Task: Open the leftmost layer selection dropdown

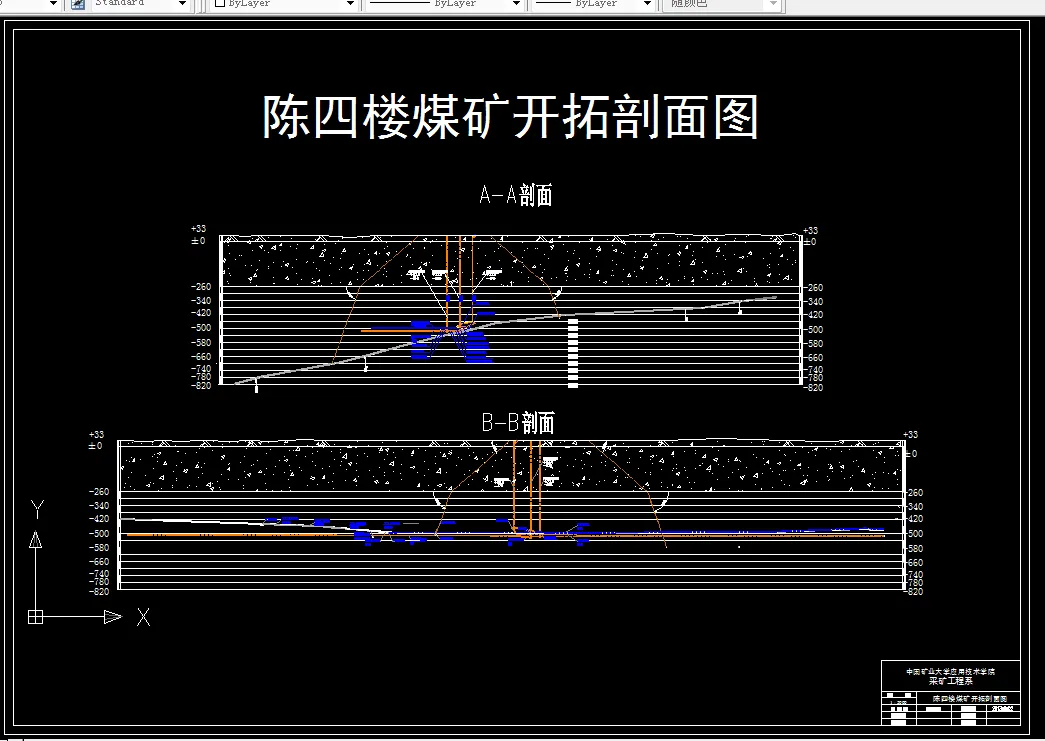Action: tap(52, 5)
